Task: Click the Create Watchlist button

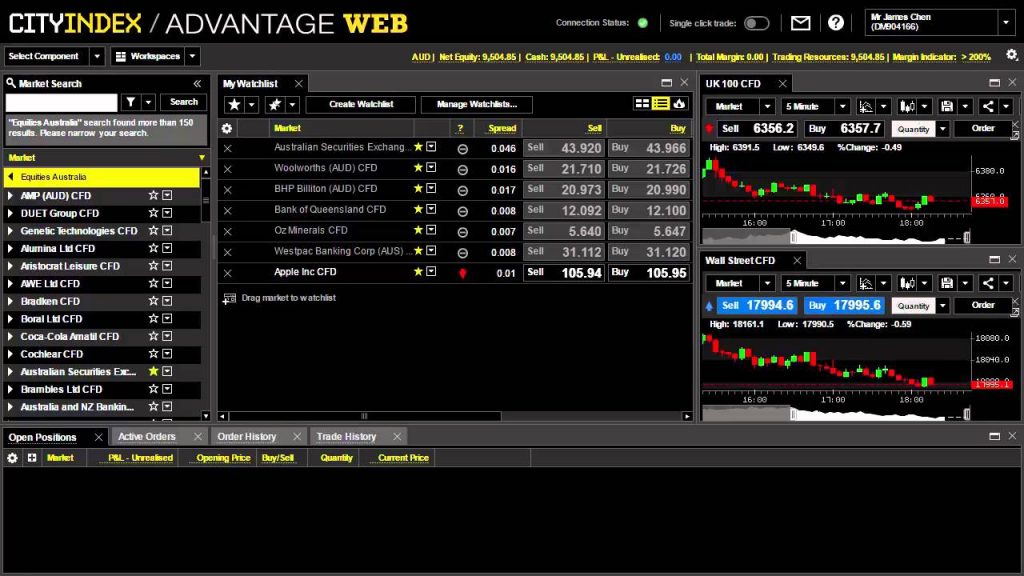Action: tap(360, 104)
